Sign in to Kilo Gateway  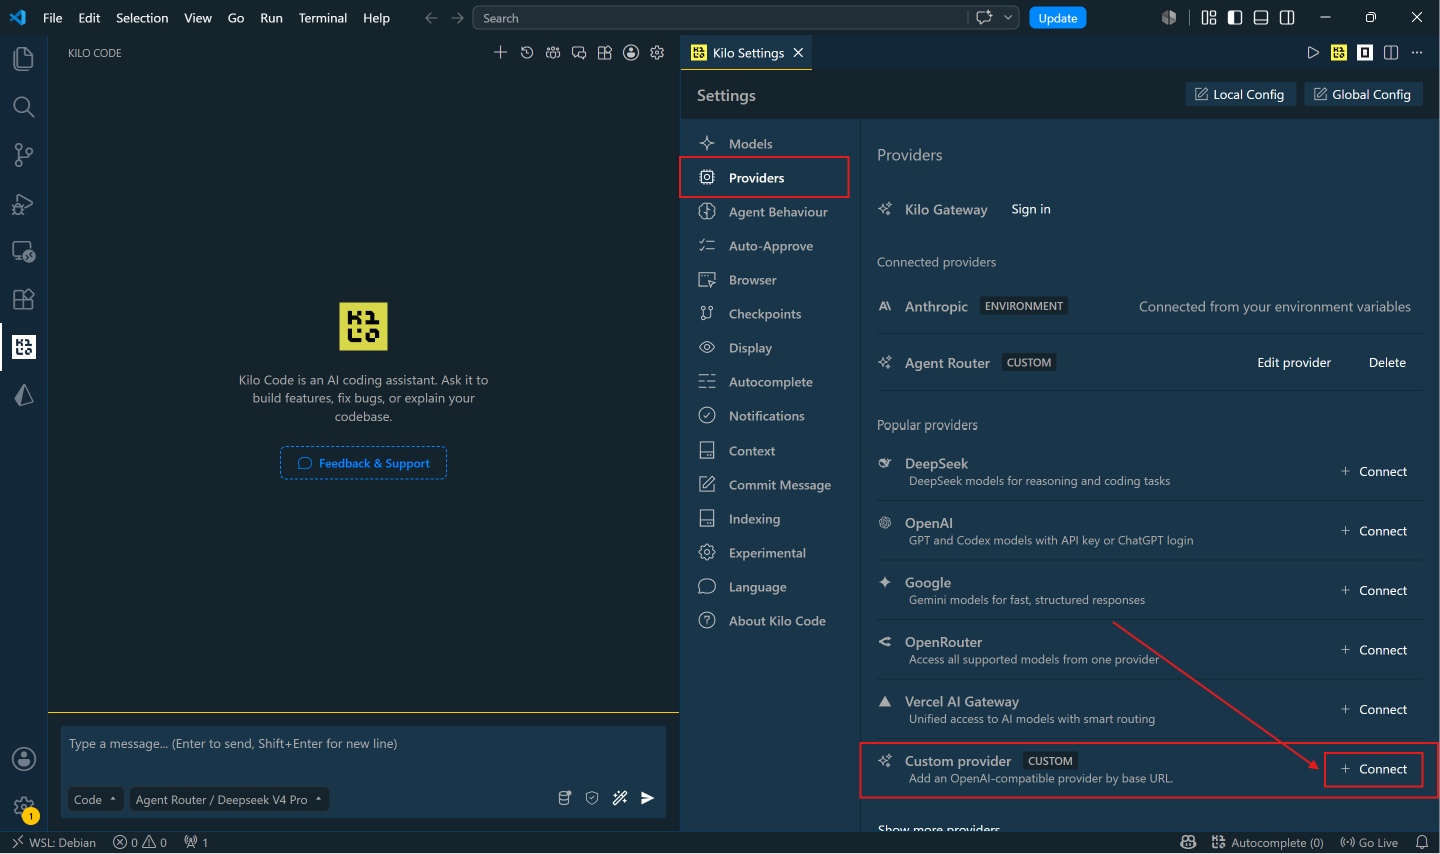tap(1031, 209)
